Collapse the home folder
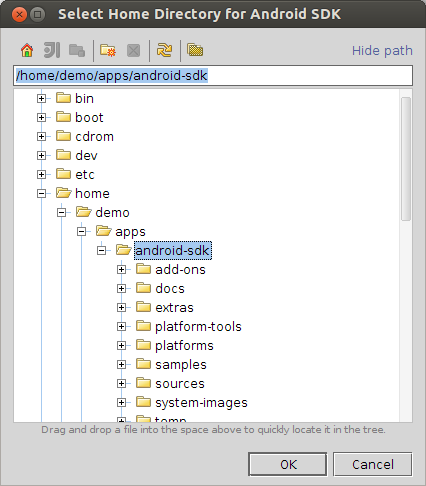 (x=41, y=193)
